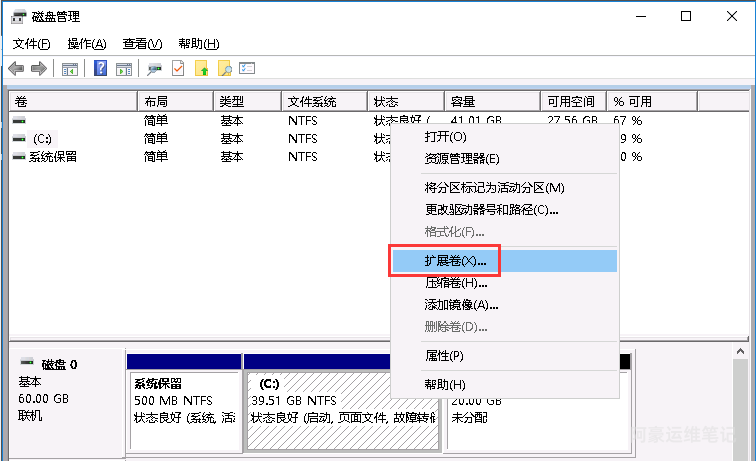Click the 布局 column header
Viewport: 756px width, 461px height.
coord(156,102)
